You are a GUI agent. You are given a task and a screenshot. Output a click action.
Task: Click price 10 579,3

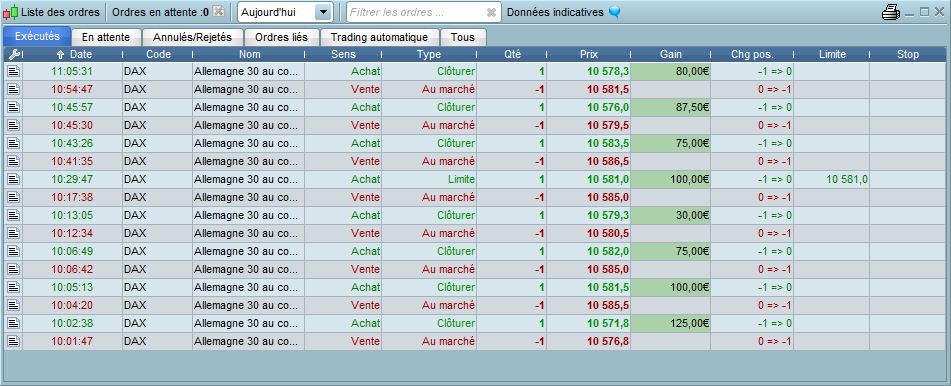tap(608, 215)
